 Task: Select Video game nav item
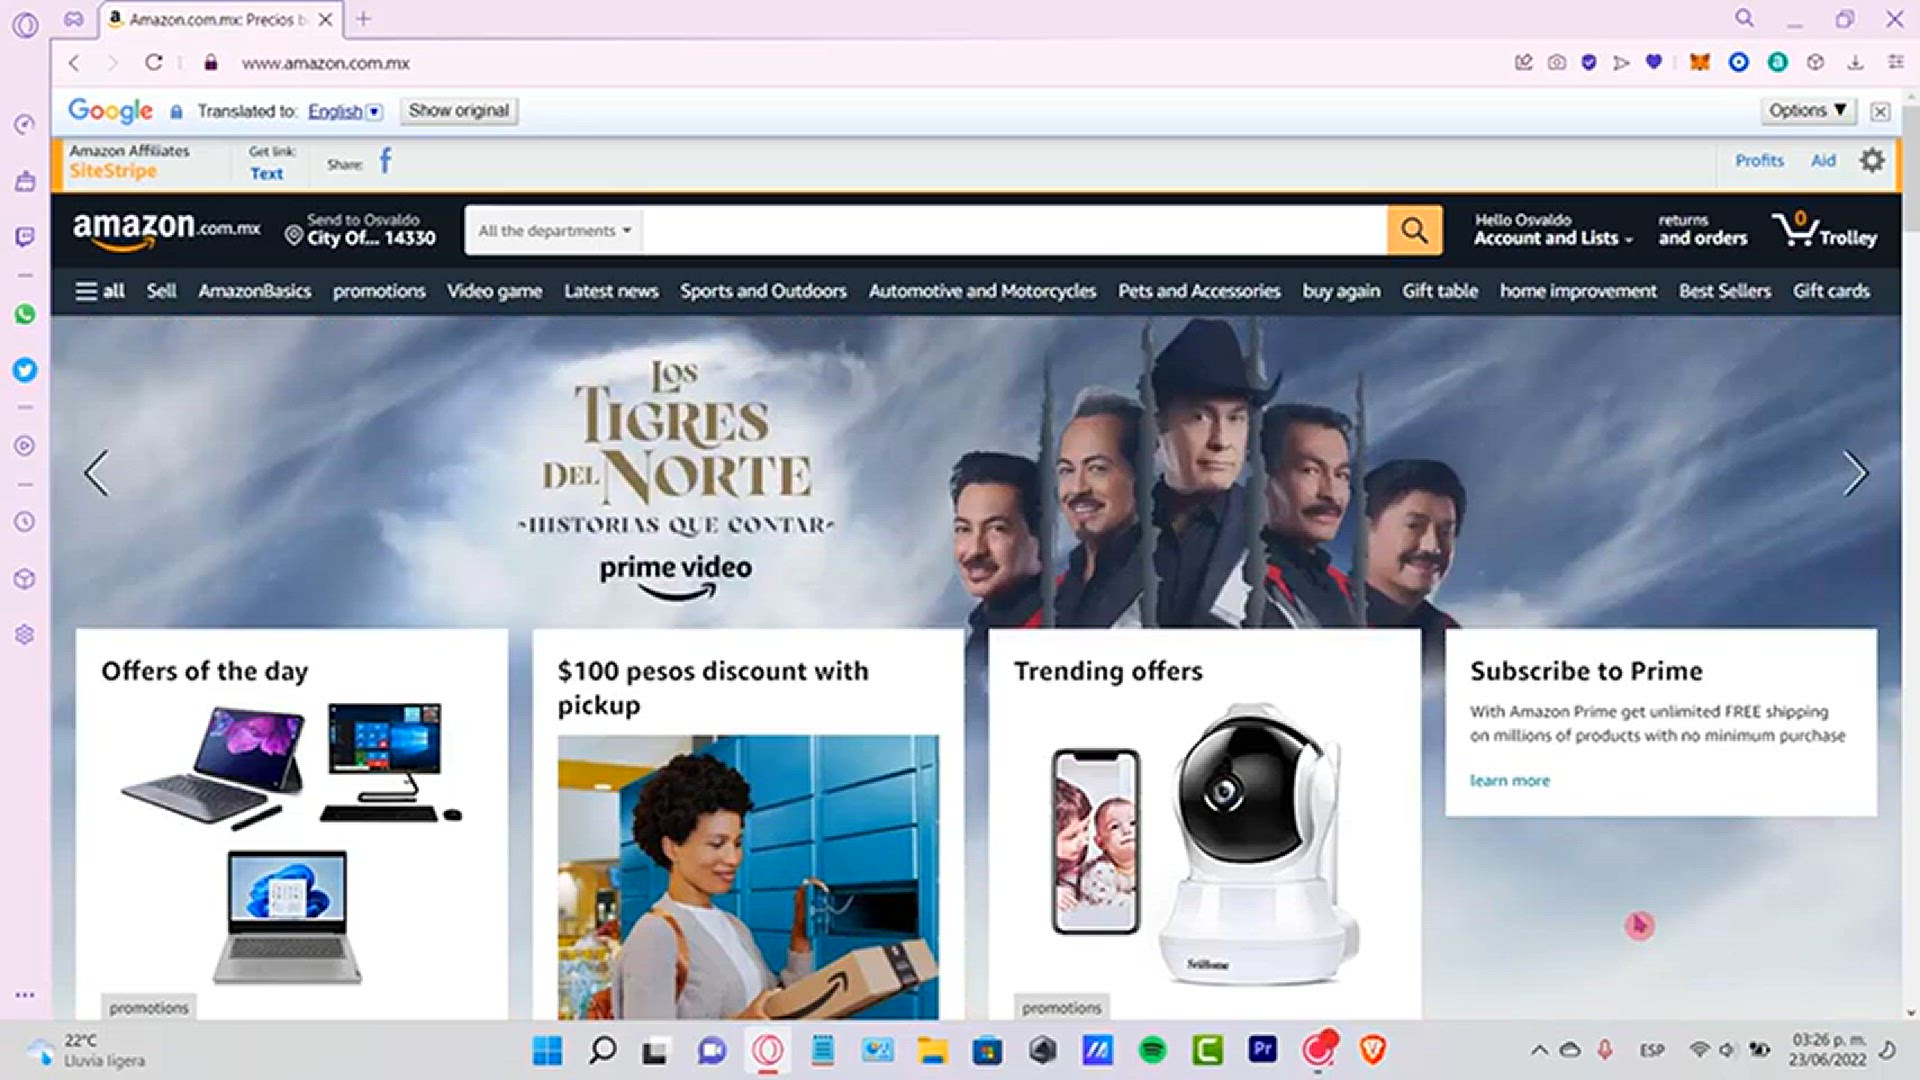coord(494,291)
